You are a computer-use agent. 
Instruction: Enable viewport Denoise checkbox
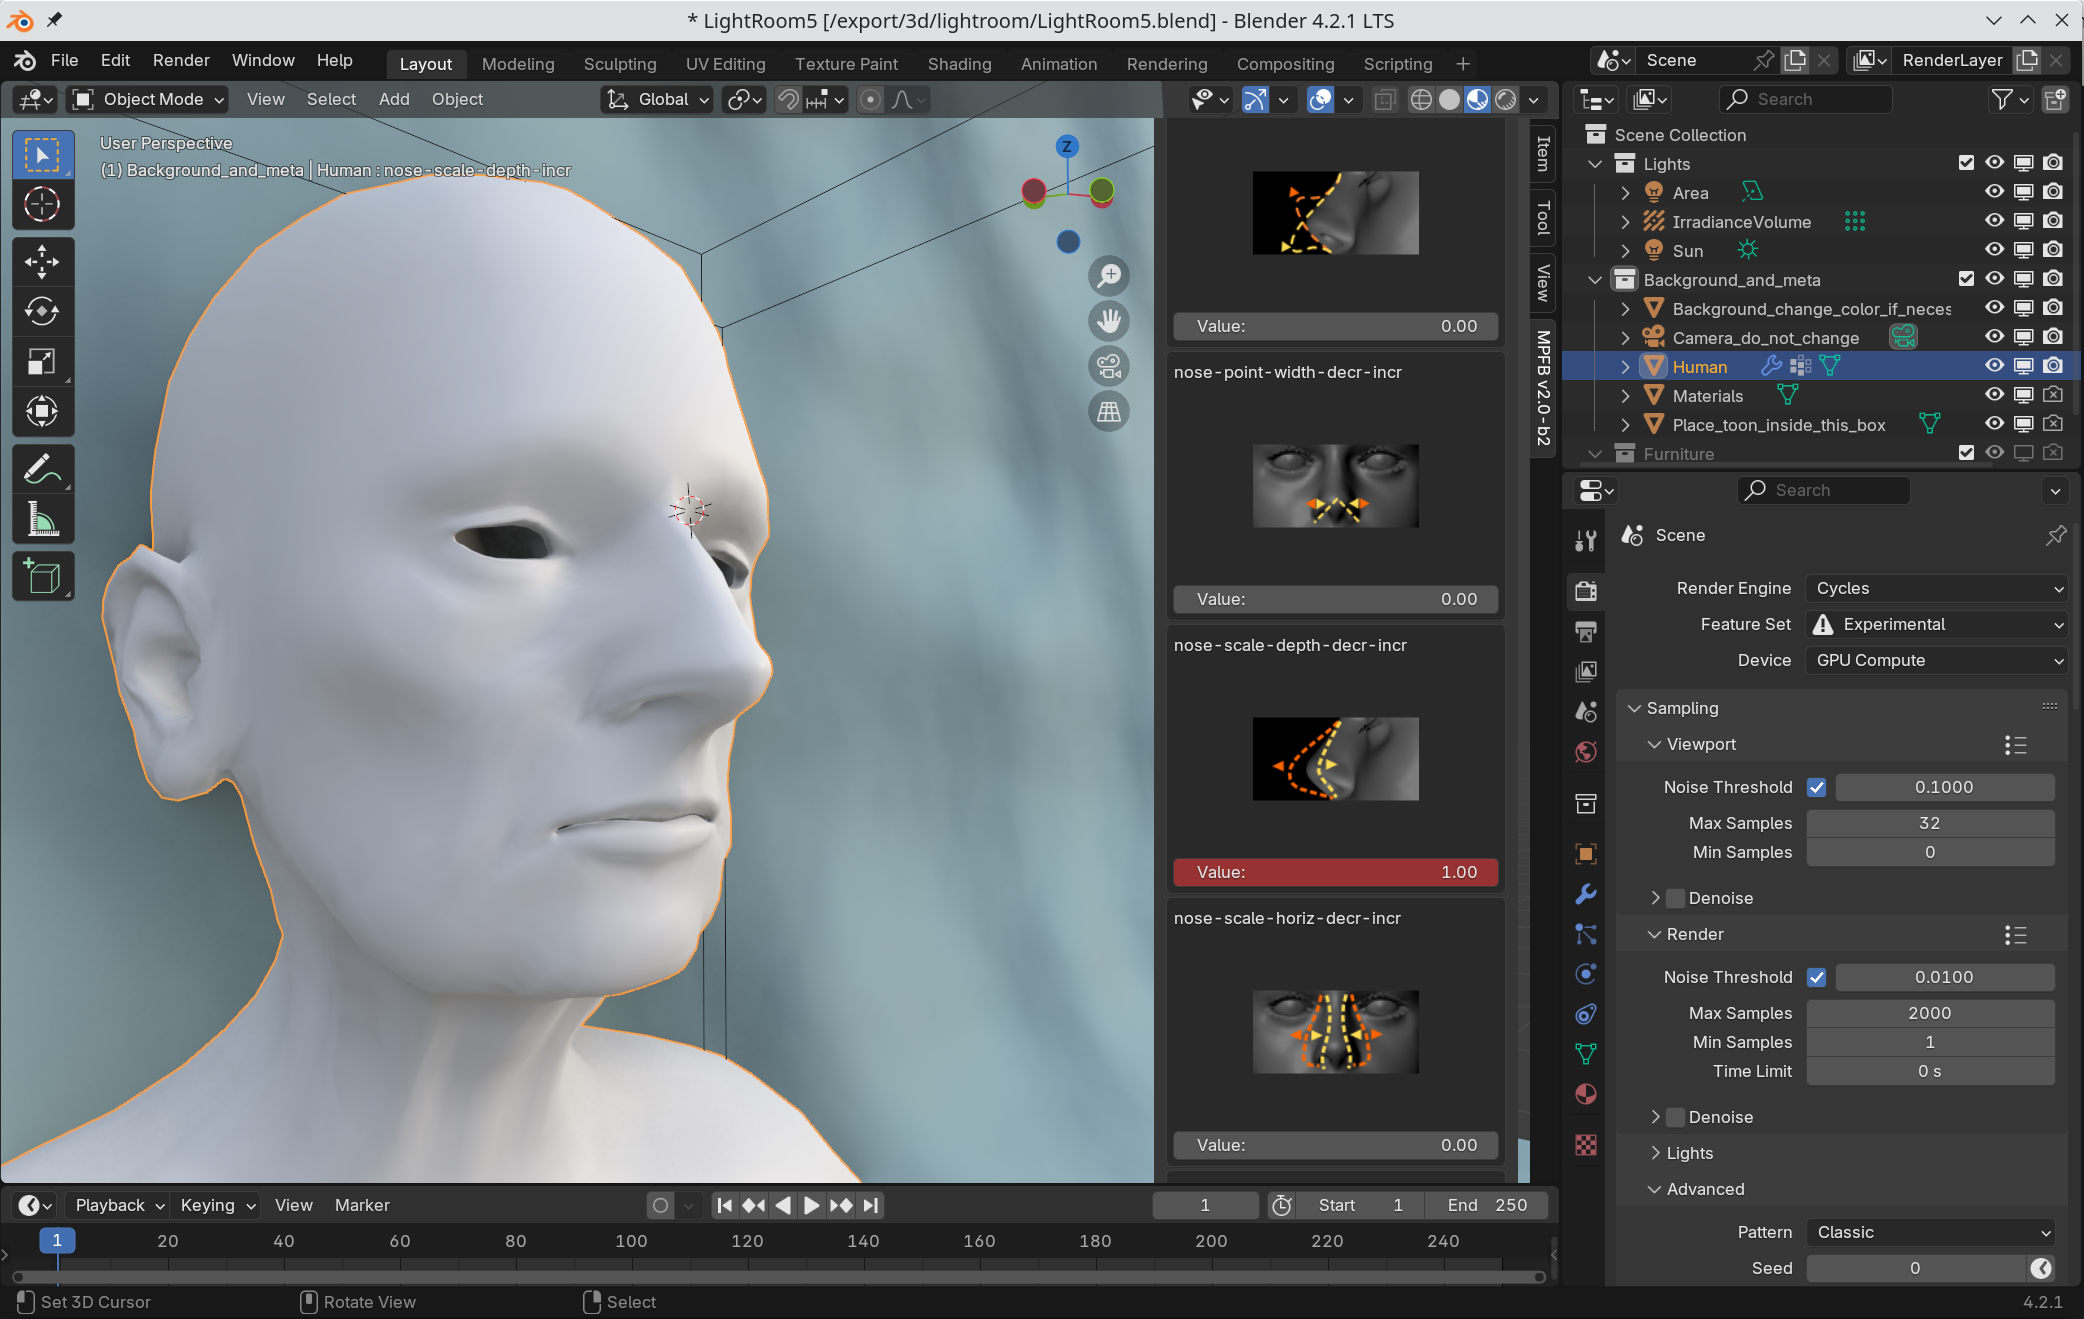point(1676,898)
